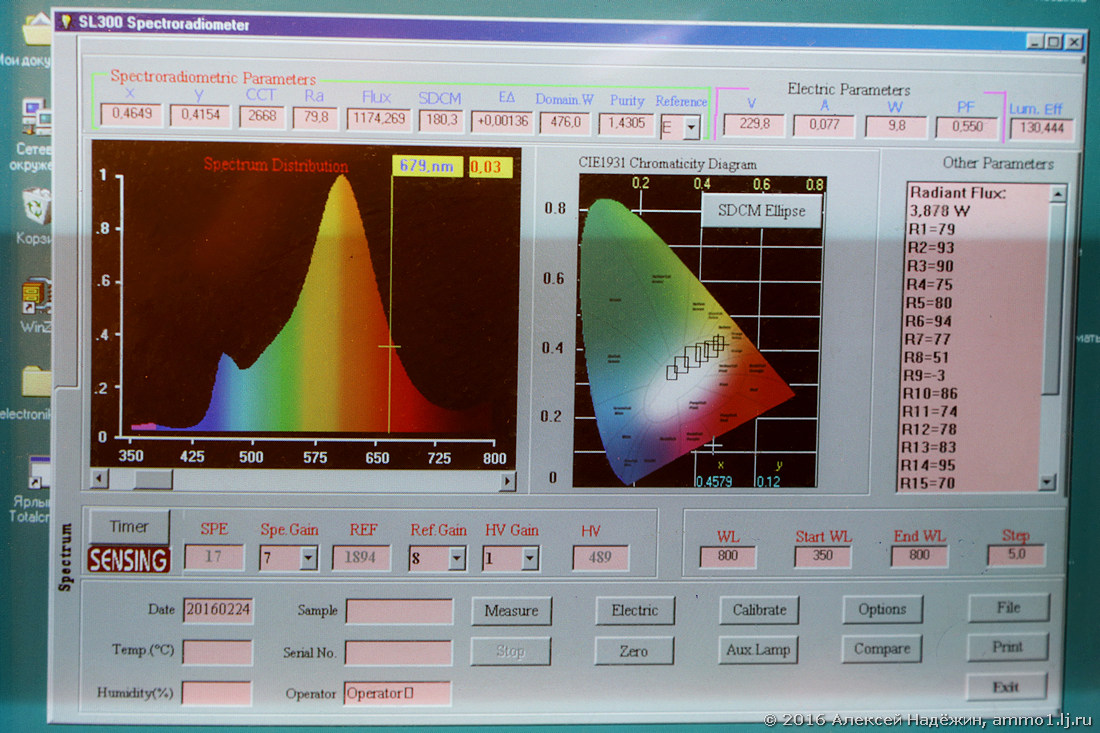The image size is (1100, 733).
Task: Maximize the SL300 Spectroradiometer window
Action: [x=1054, y=42]
